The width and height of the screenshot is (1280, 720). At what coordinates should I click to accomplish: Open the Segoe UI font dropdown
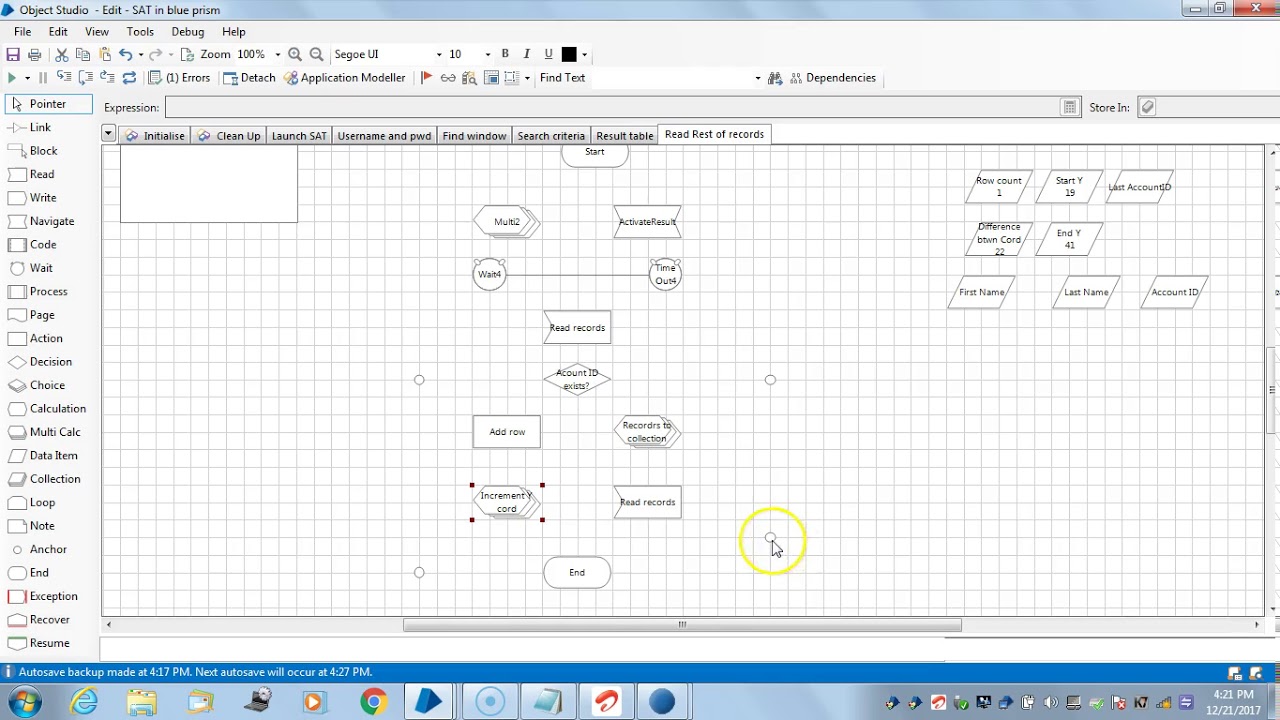(x=438, y=55)
